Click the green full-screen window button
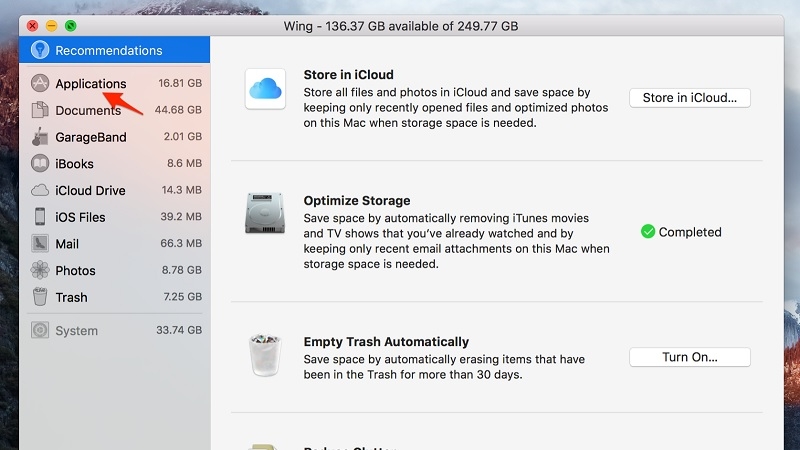The width and height of the screenshot is (800, 450). (71, 26)
